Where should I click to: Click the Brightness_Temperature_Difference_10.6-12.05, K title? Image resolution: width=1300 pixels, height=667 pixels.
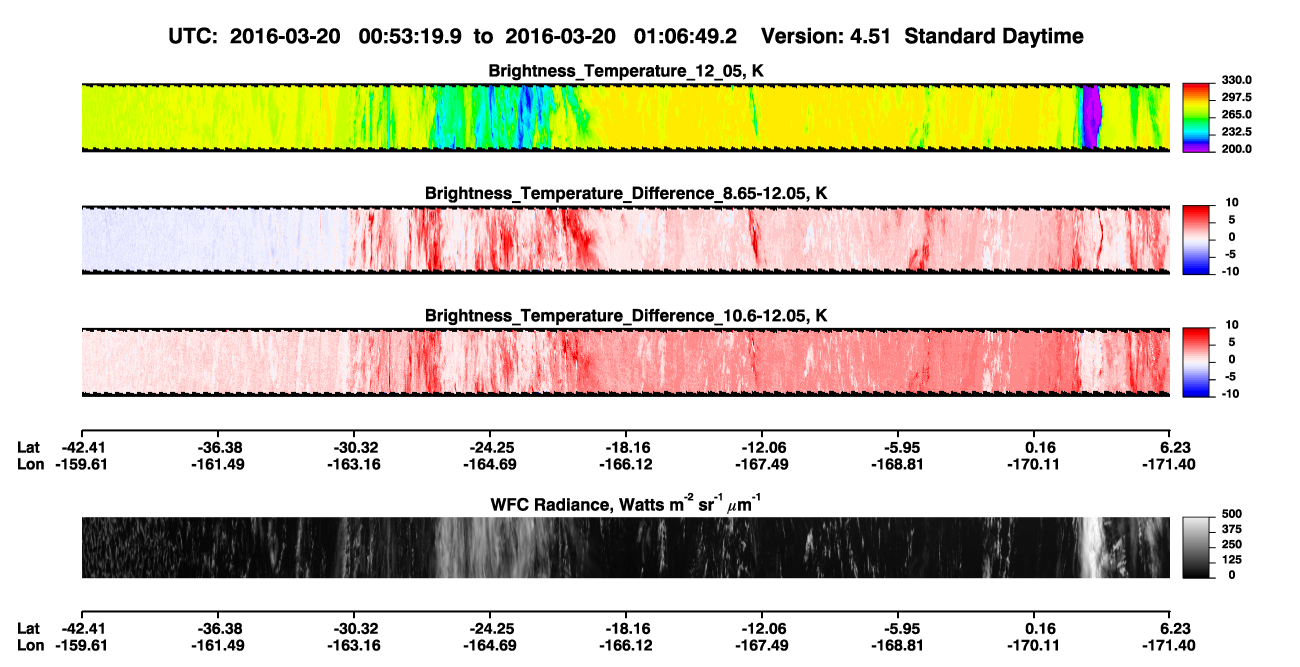(625, 316)
